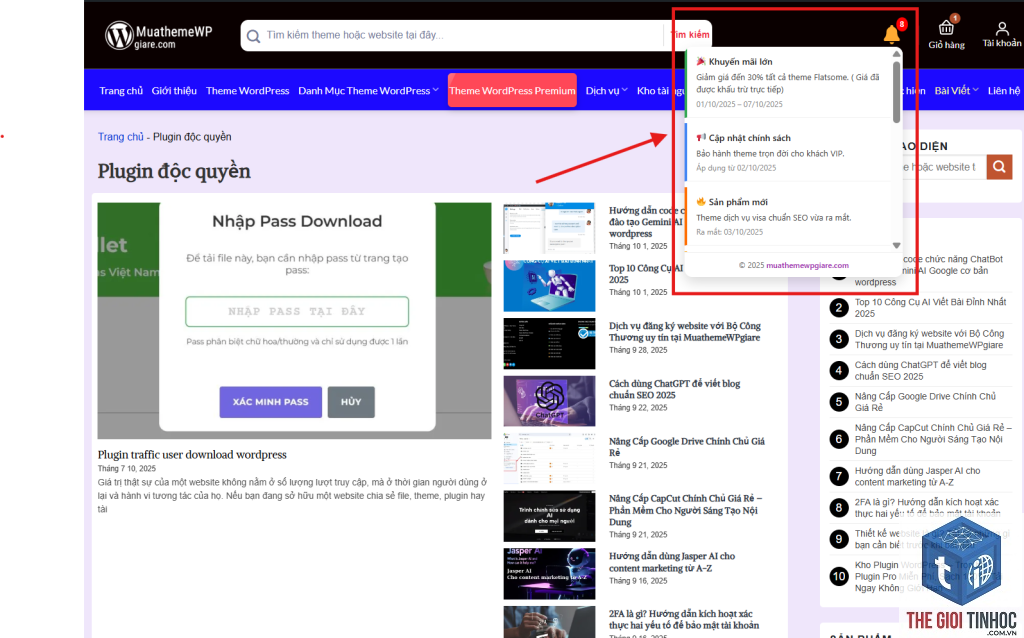This screenshot has width=1024, height=638.
Task: Click the number 5 badge in the list
Action: [x=839, y=402]
